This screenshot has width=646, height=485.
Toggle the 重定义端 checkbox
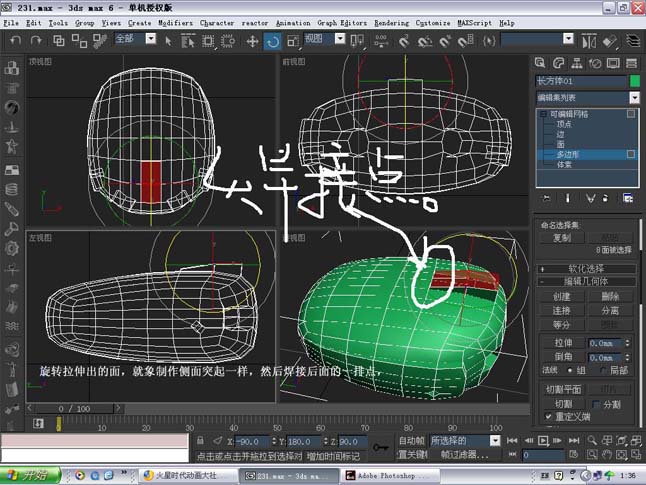[x=548, y=417]
